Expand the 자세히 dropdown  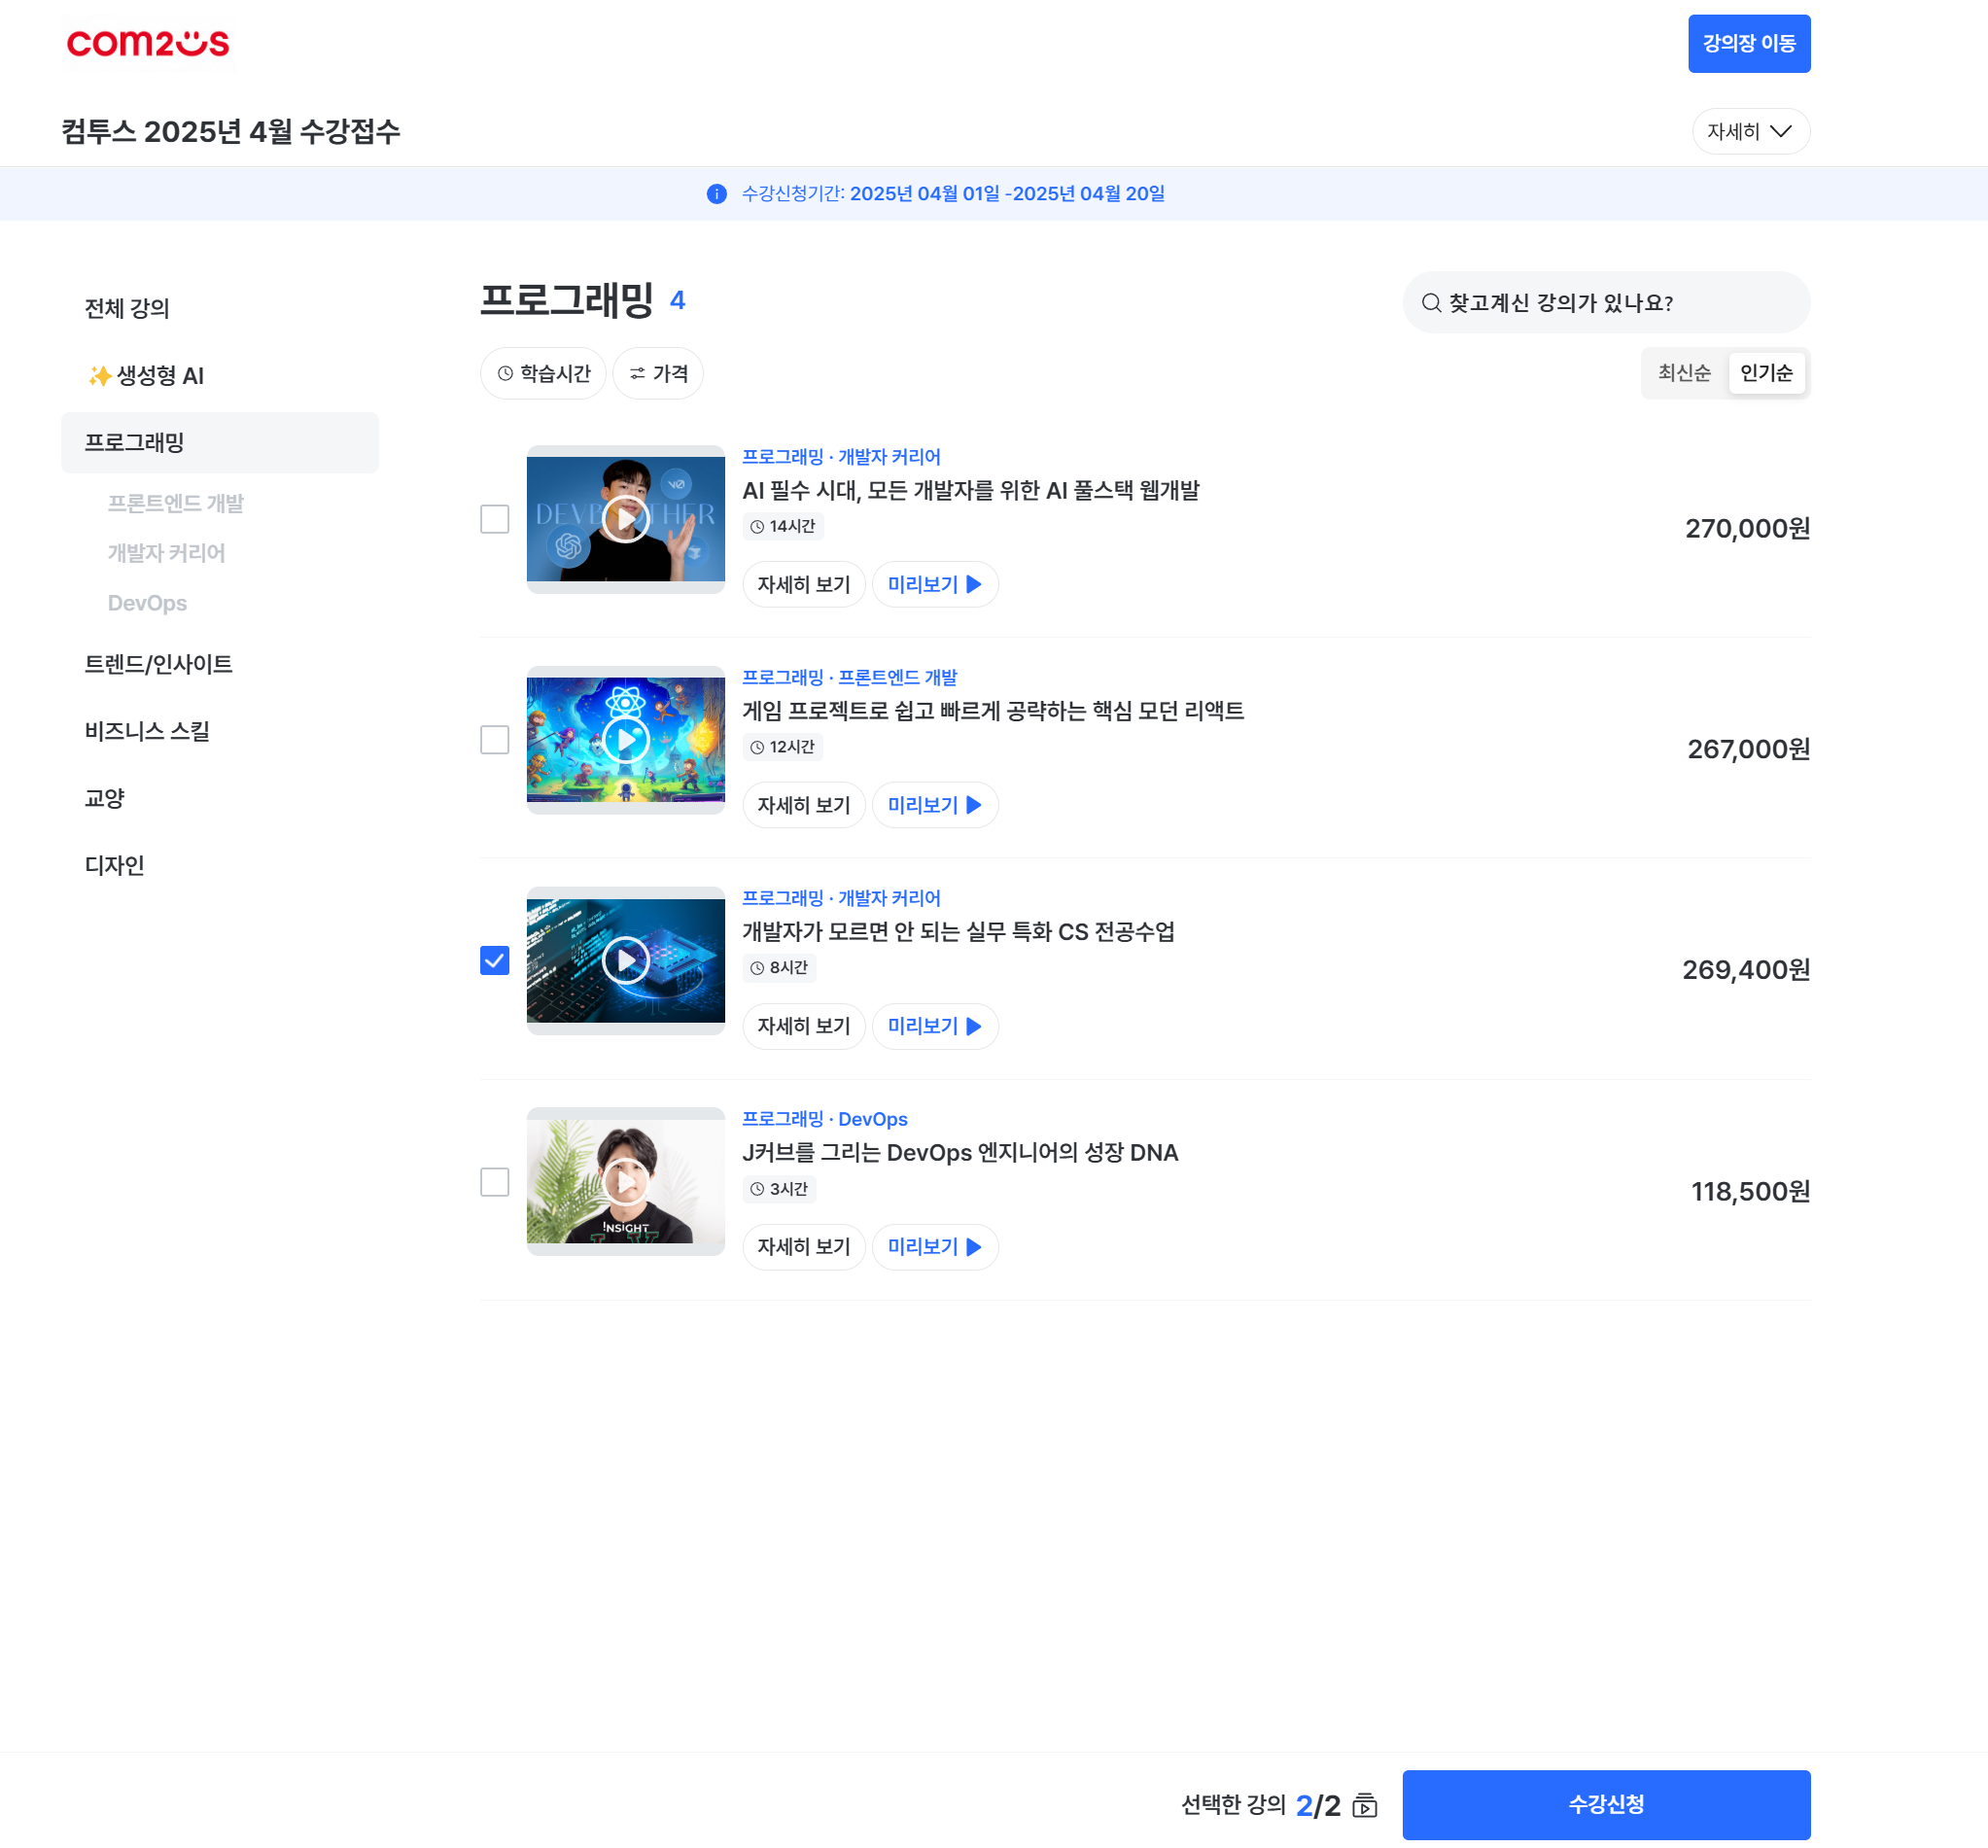[1750, 131]
